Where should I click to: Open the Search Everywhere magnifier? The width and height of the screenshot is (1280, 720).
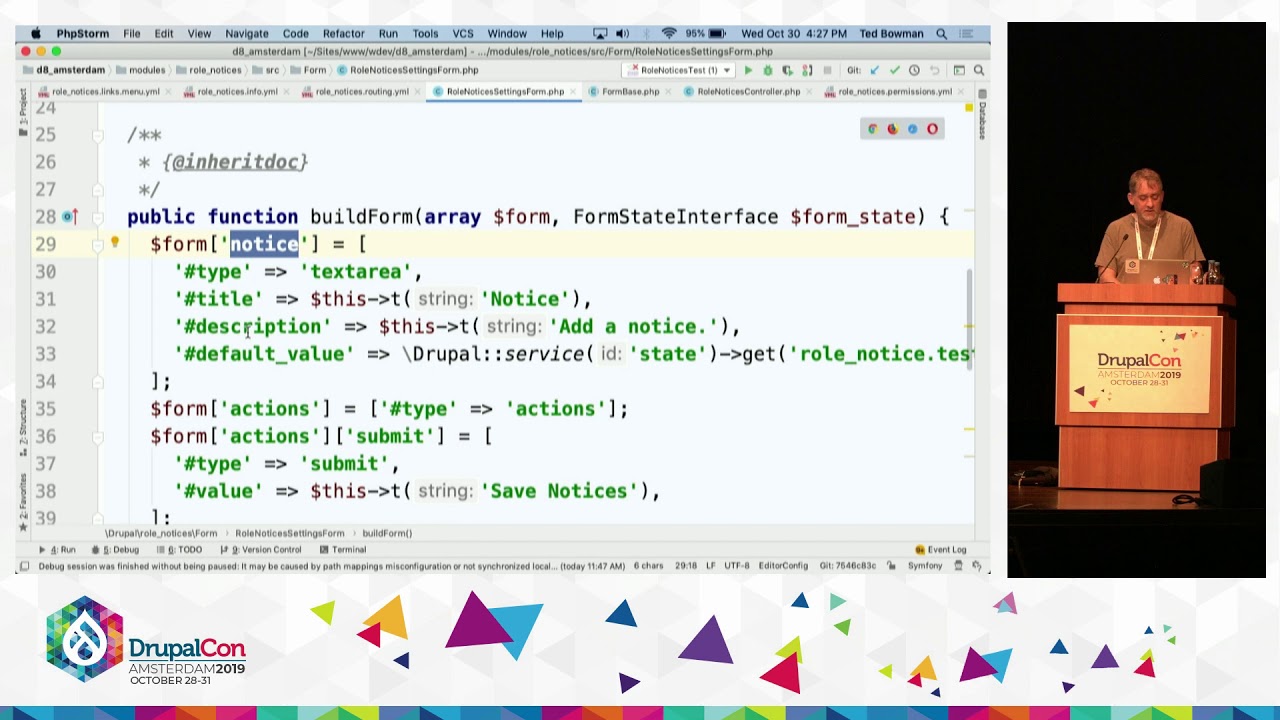point(979,70)
